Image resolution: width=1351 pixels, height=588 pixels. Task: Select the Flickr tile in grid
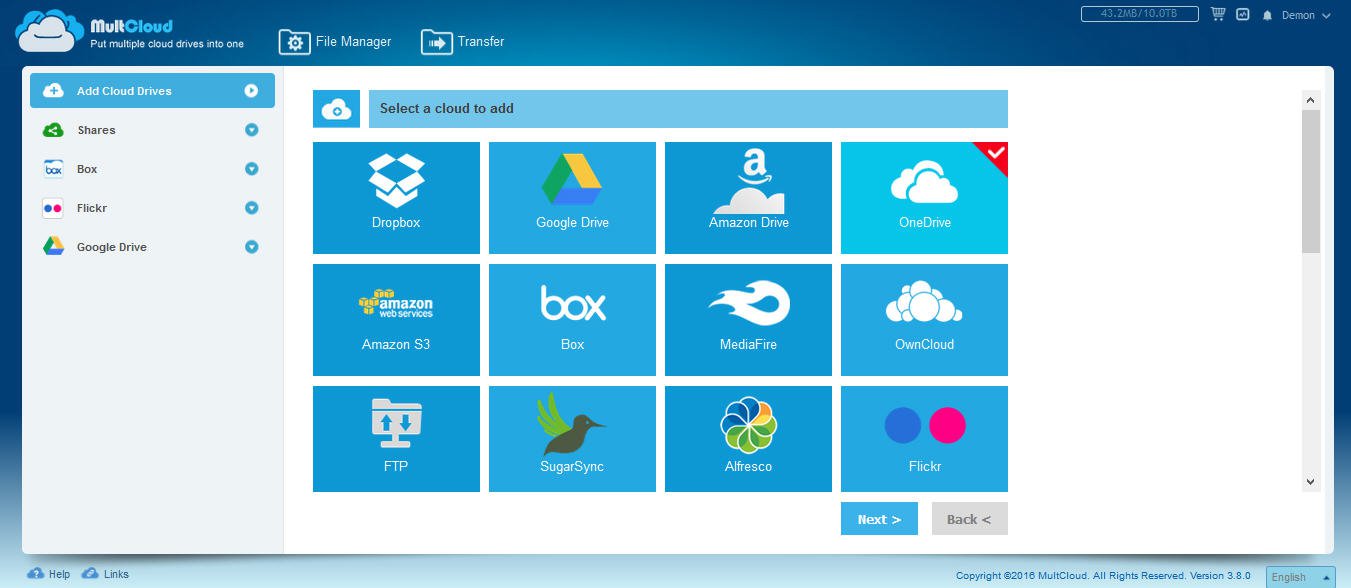(924, 439)
